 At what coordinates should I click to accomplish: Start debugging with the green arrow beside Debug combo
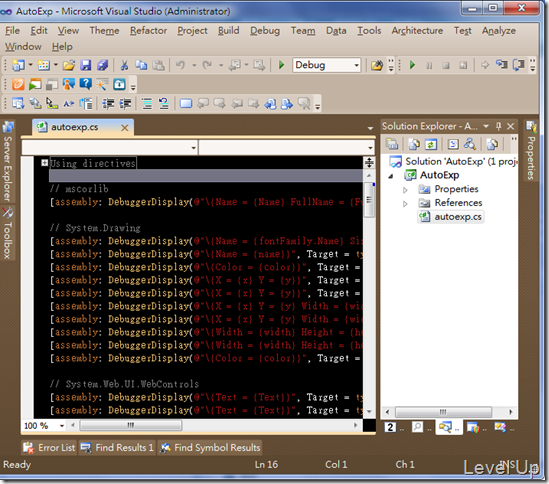[281, 65]
